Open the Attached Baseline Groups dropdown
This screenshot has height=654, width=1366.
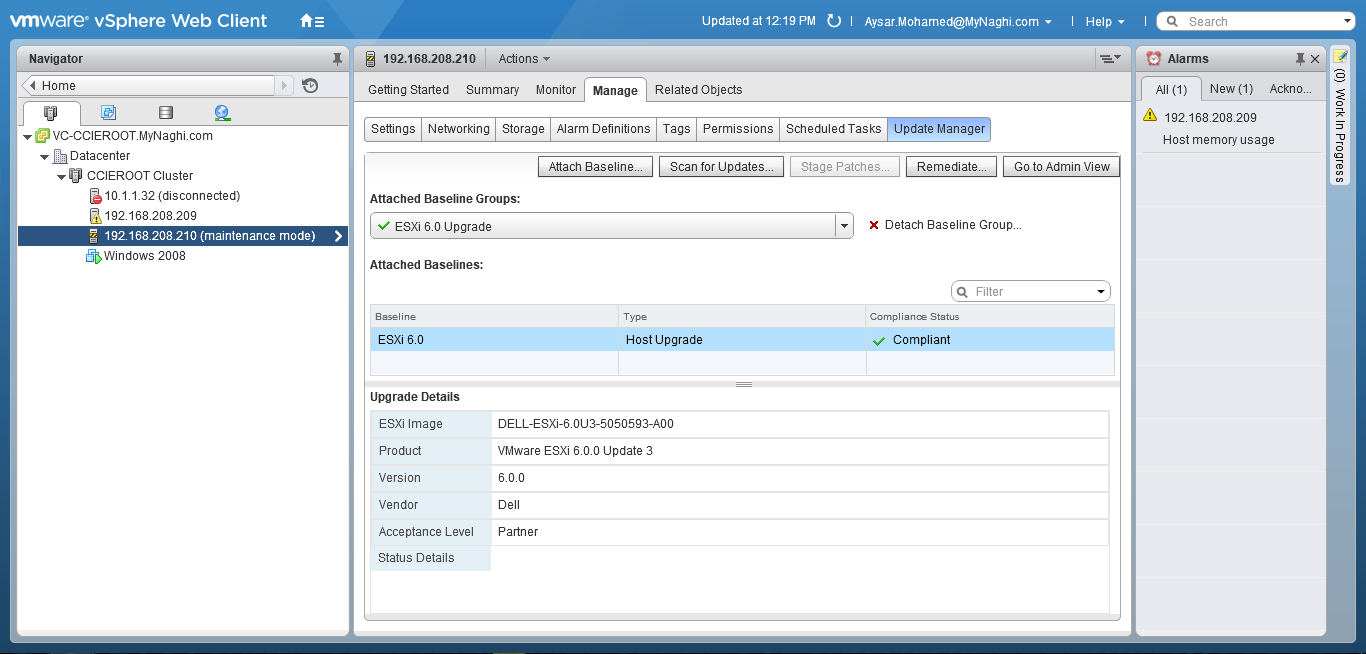(x=844, y=226)
